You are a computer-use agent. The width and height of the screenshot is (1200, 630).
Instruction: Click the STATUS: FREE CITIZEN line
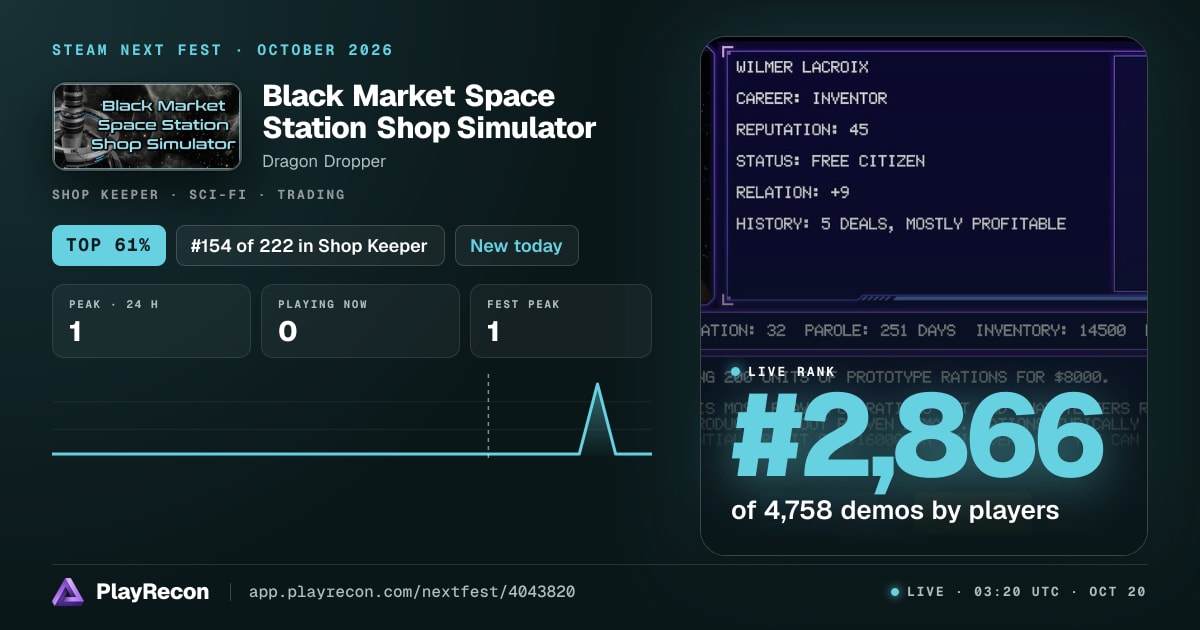[x=830, y=160]
